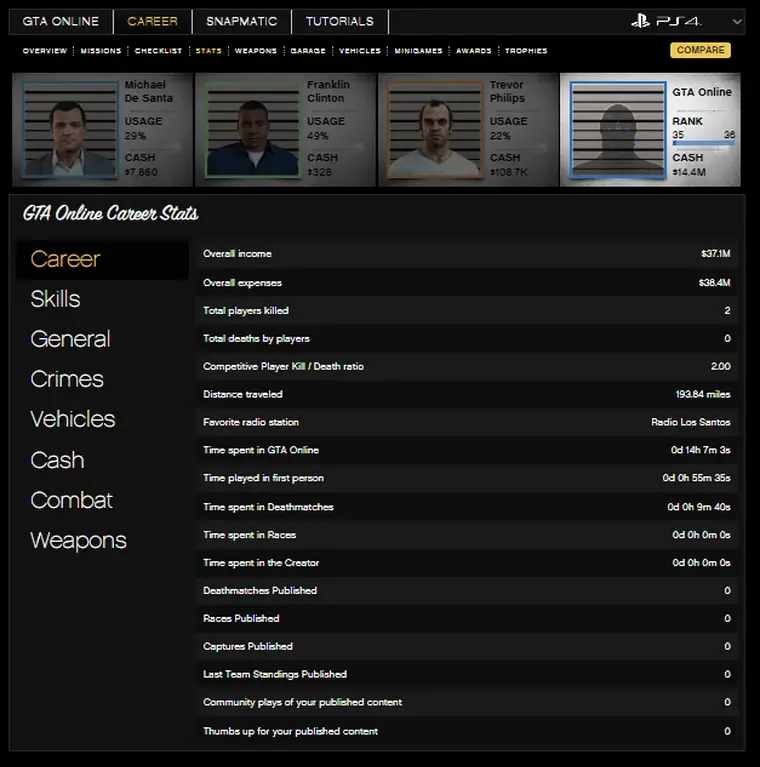Viewport: 760px width, 767px height.
Task: Open the Skills stats category
Action: pos(55,299)
